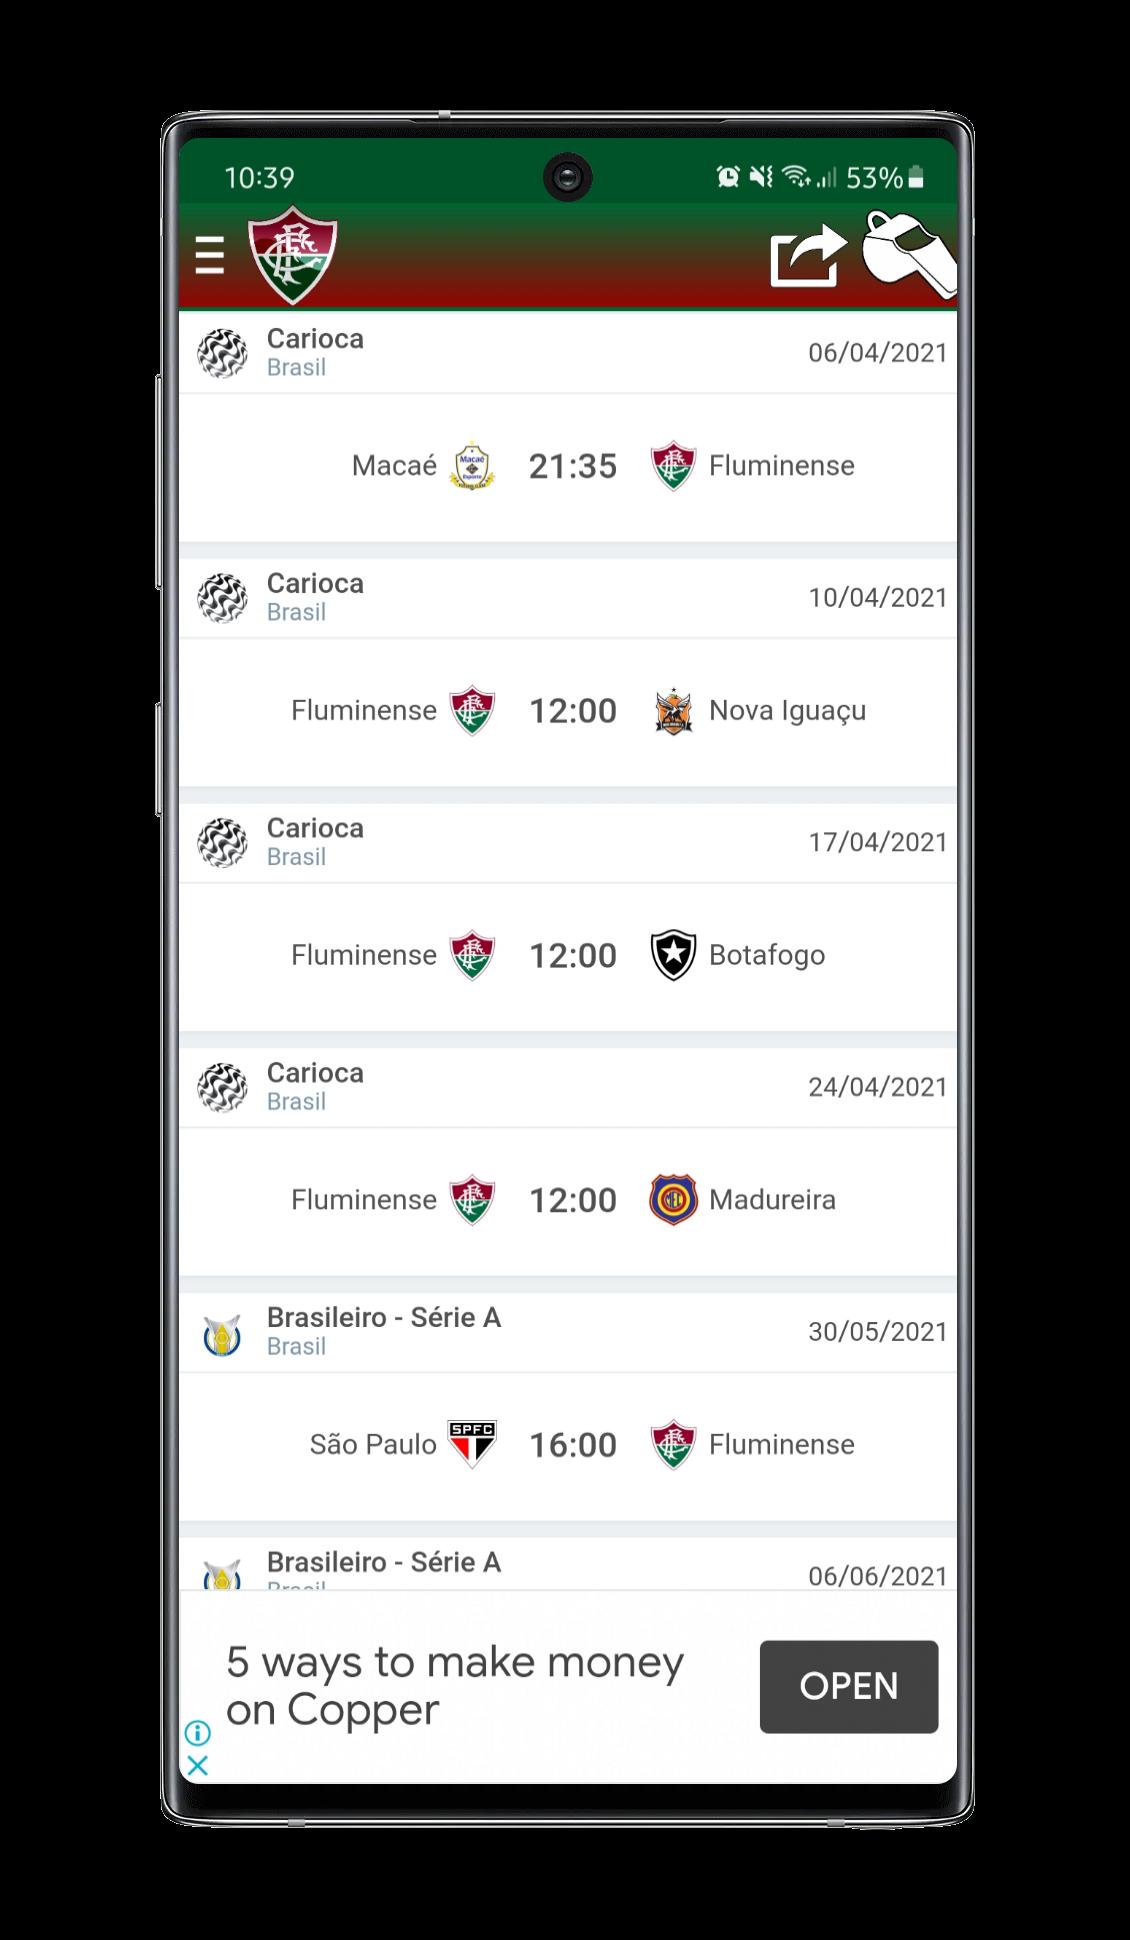
Task: Open the hamburger menu
Action: point(209,256)
